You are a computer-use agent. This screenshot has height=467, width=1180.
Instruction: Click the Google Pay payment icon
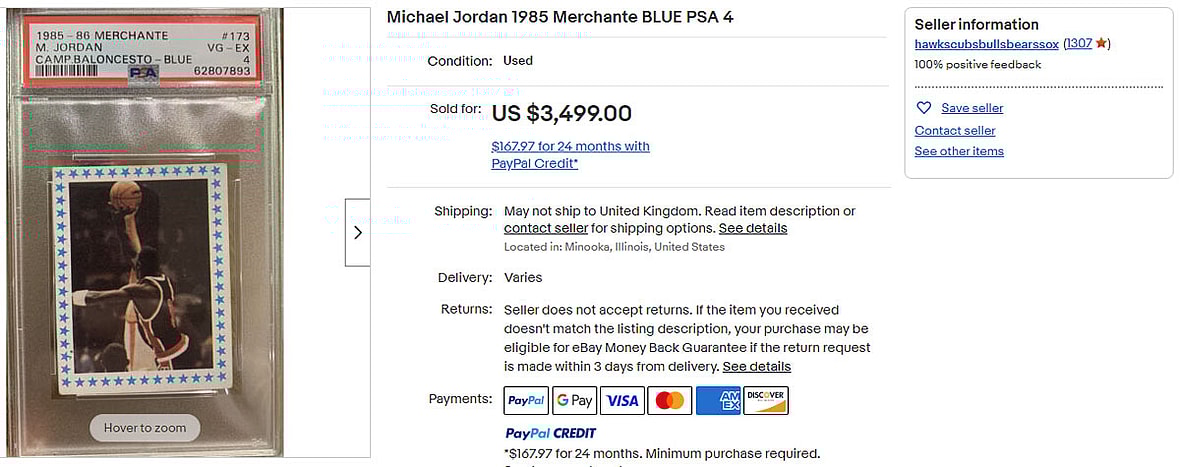coord(574,400)
